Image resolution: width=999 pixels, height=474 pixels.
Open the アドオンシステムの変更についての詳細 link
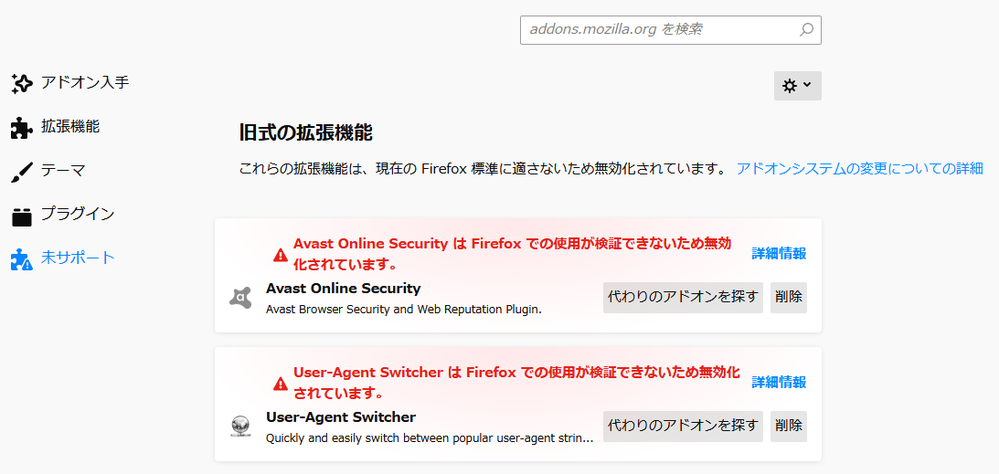[x=860, y=168]
